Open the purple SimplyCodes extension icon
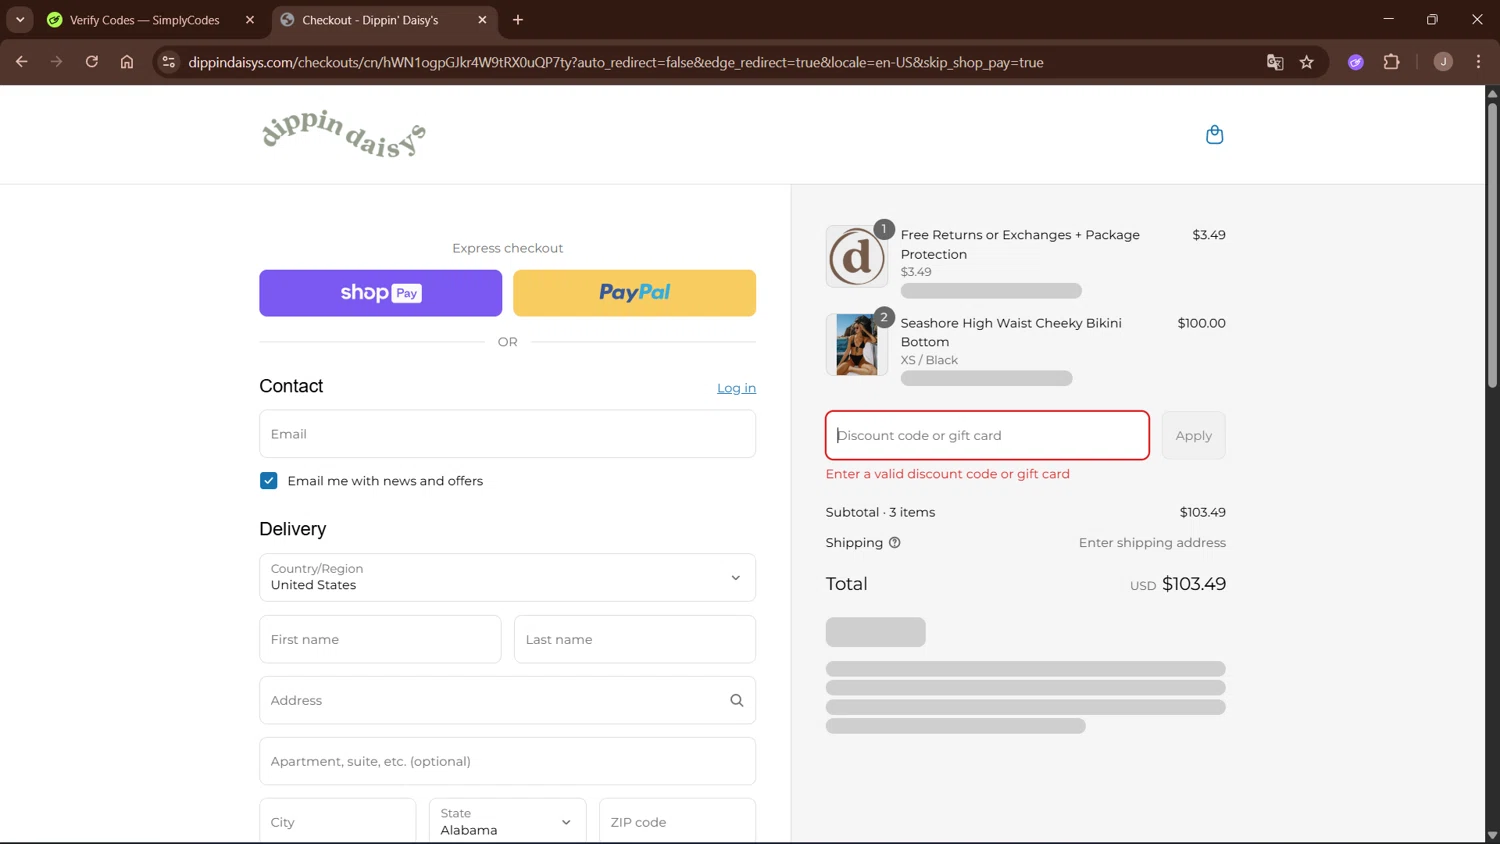The image size is (1500, 844). coord(1356,62)
